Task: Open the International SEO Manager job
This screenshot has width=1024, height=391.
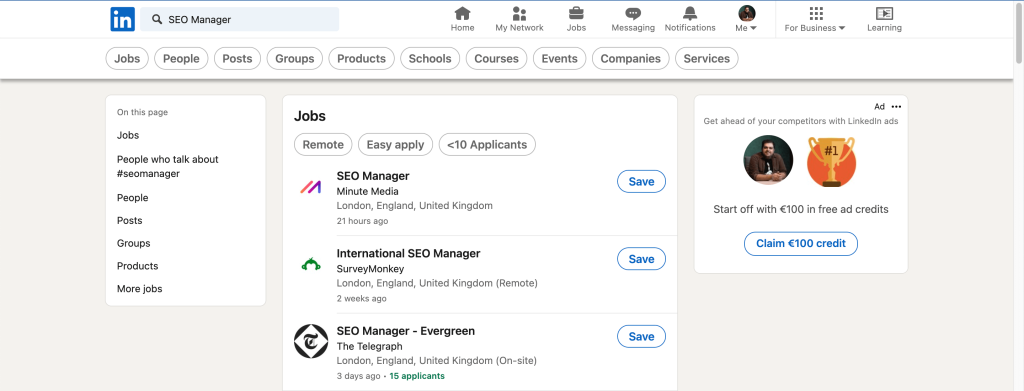Action: tap(408, 253)
